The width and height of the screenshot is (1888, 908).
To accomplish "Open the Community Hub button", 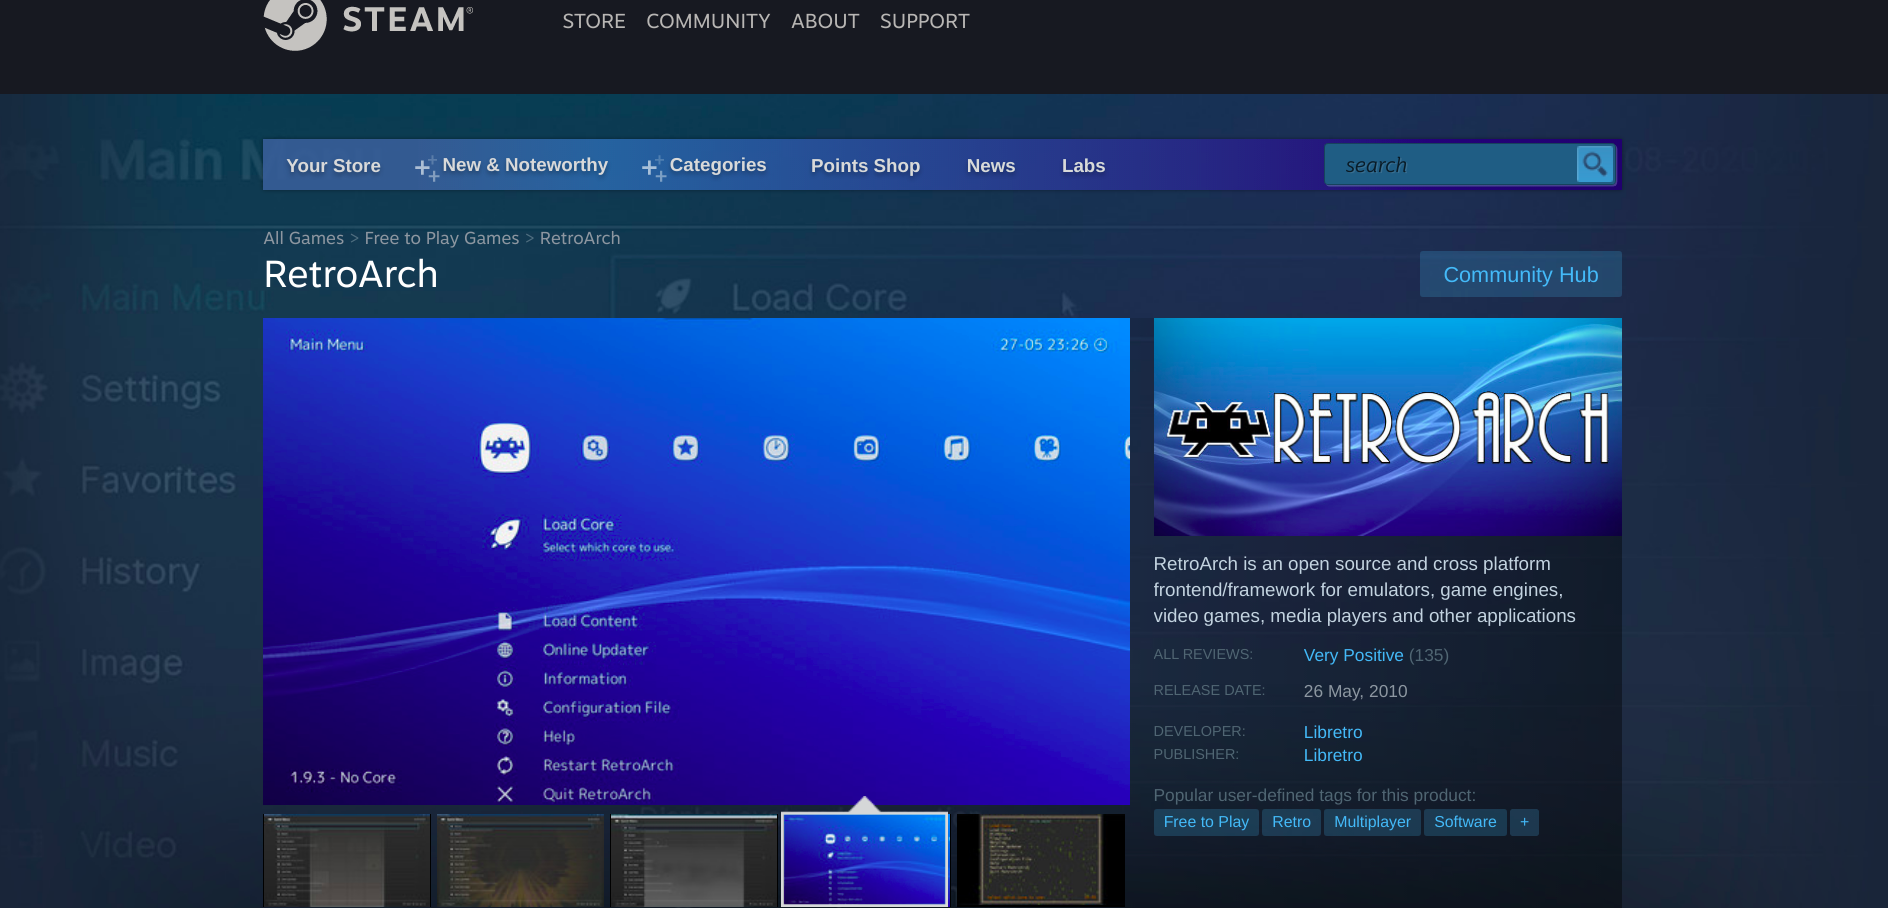I will click(x=1520, y=274).
